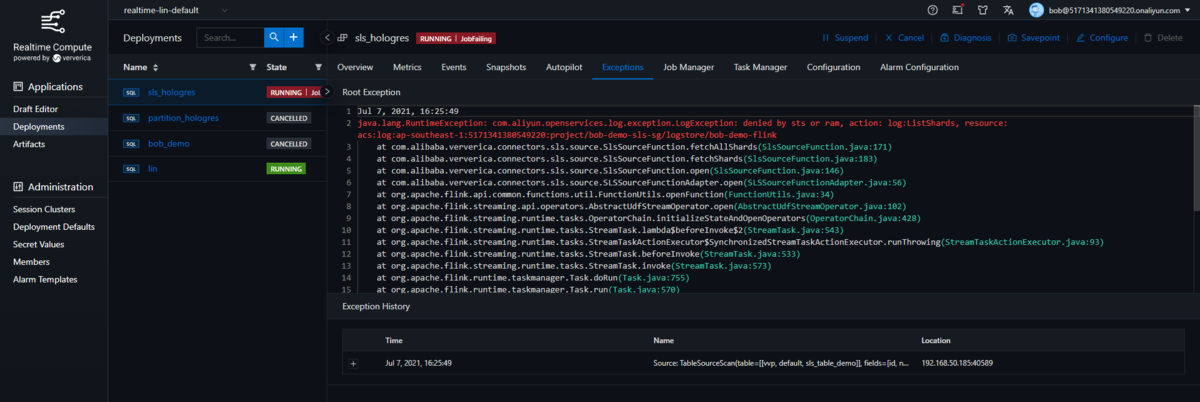This screenshot has height=402, width=1200.
Task: Filter deployments by State column
Action: pyautogui.click(x=318, y=67)
